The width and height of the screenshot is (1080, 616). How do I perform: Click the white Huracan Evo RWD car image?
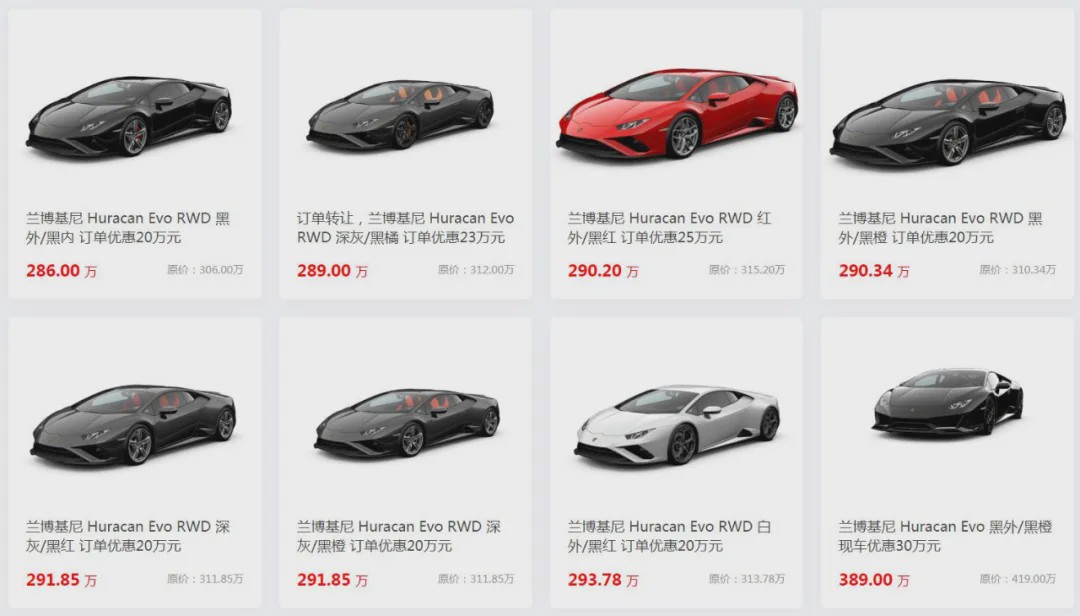[x=677, y=424]
